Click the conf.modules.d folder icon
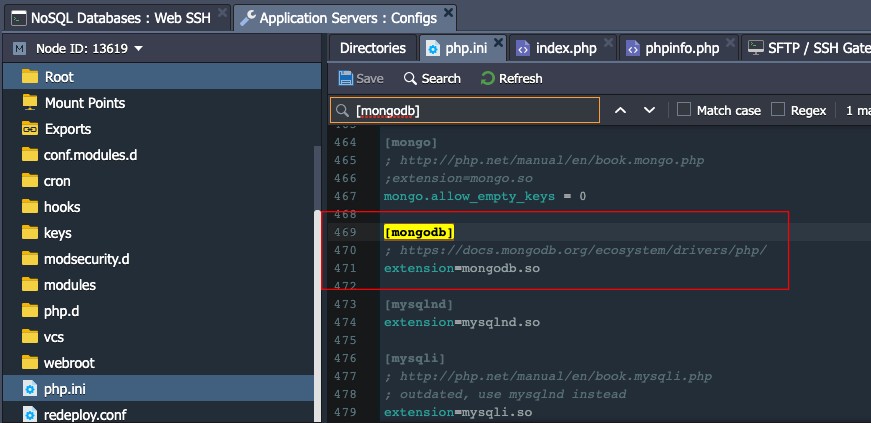 [x=30, y=155]
